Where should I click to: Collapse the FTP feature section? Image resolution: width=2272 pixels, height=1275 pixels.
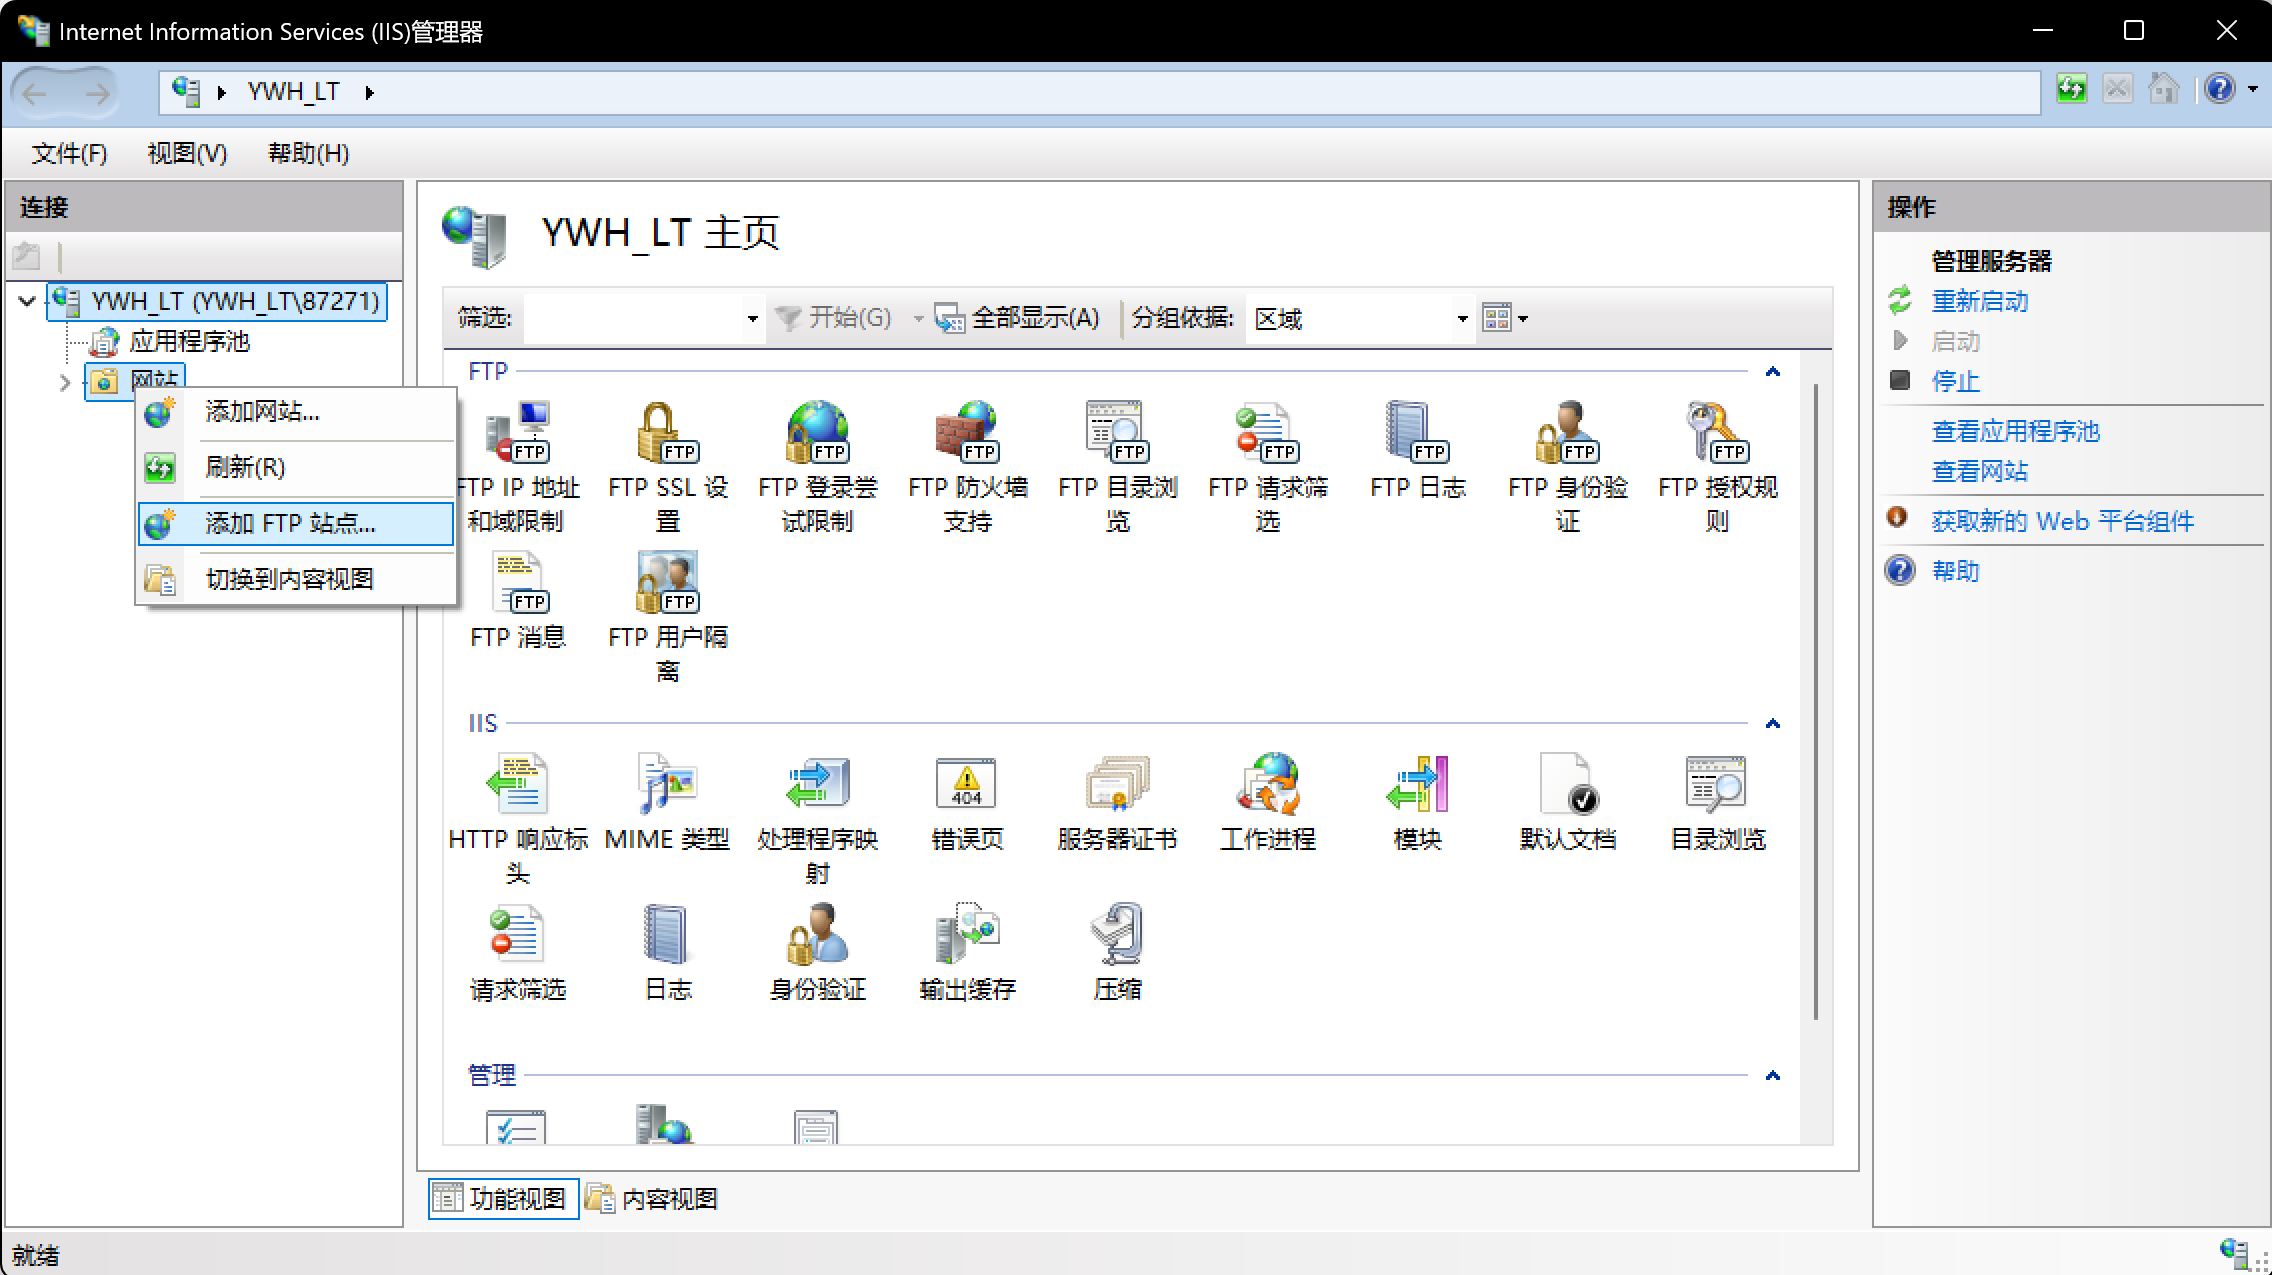point(1772,371)
